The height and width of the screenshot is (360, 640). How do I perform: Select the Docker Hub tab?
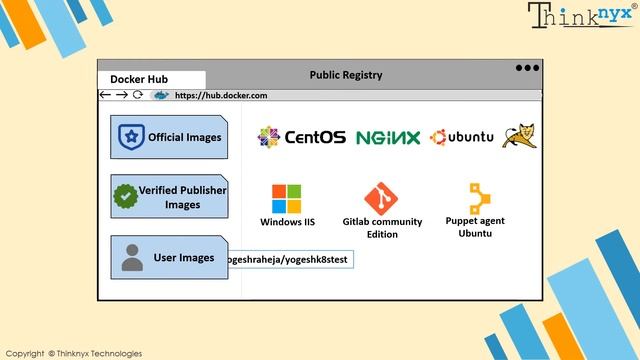tap(151, 79)
